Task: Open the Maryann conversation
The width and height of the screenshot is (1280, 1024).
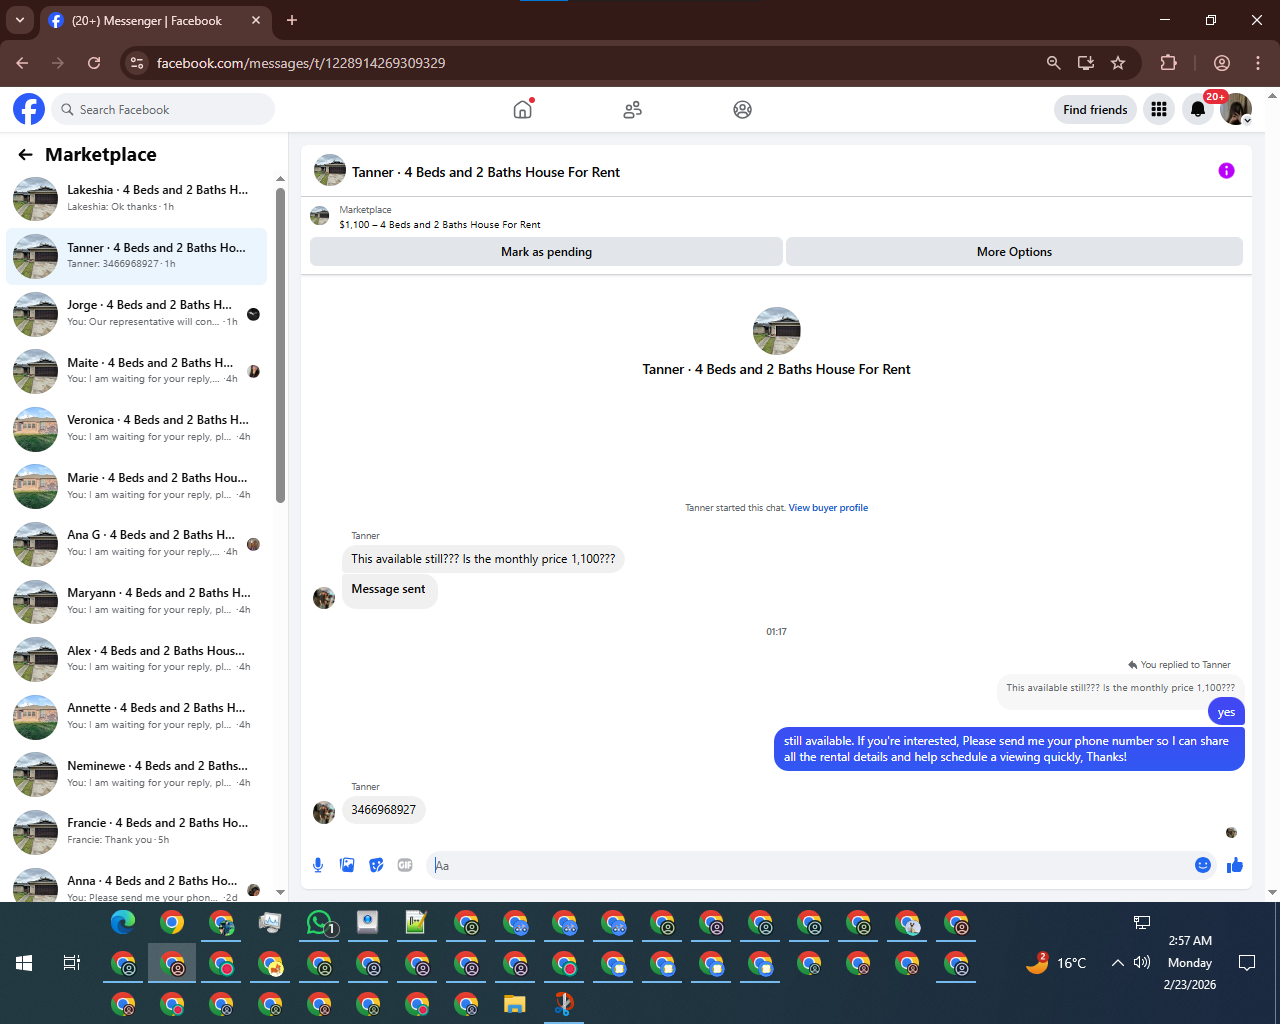Action: pos(137,601)
